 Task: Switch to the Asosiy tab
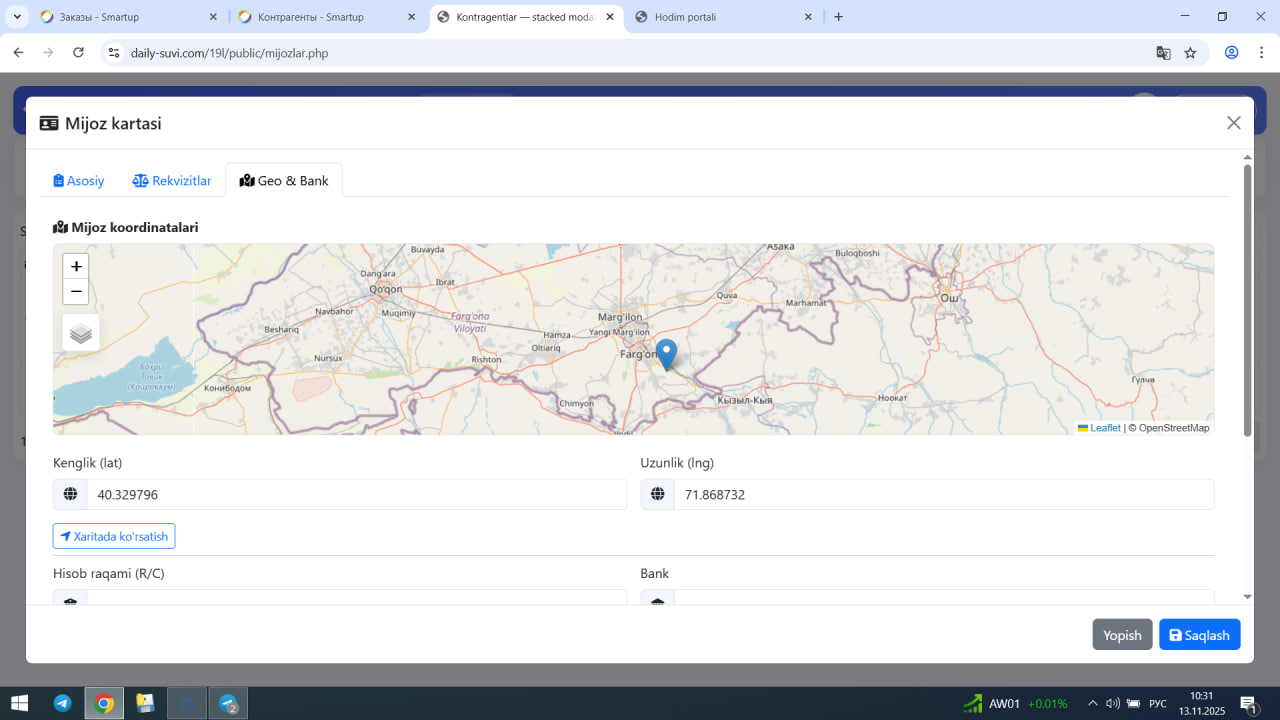tap(79, 181)
